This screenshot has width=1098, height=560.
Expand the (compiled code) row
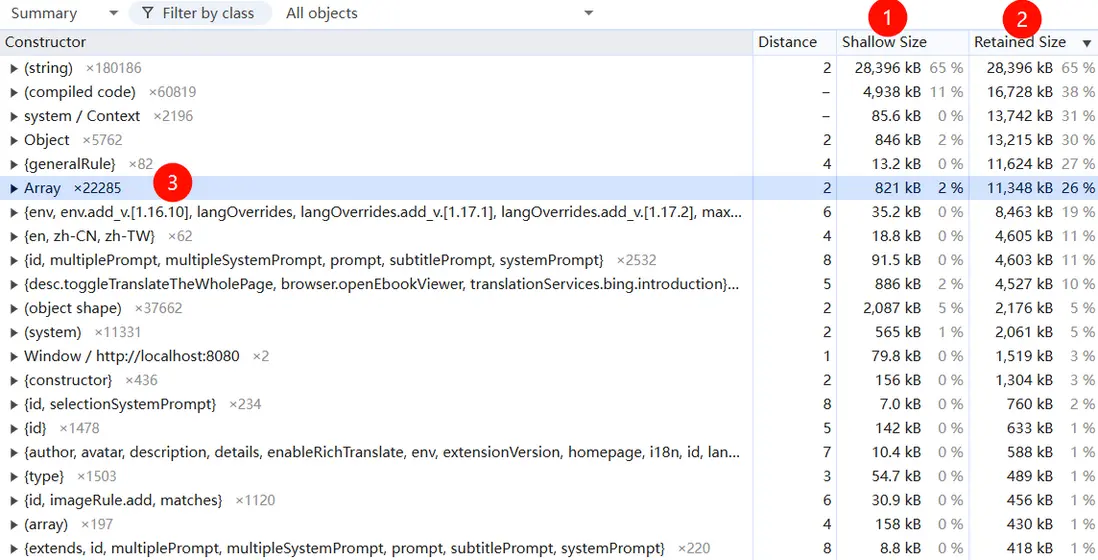[x=13, y=92]
